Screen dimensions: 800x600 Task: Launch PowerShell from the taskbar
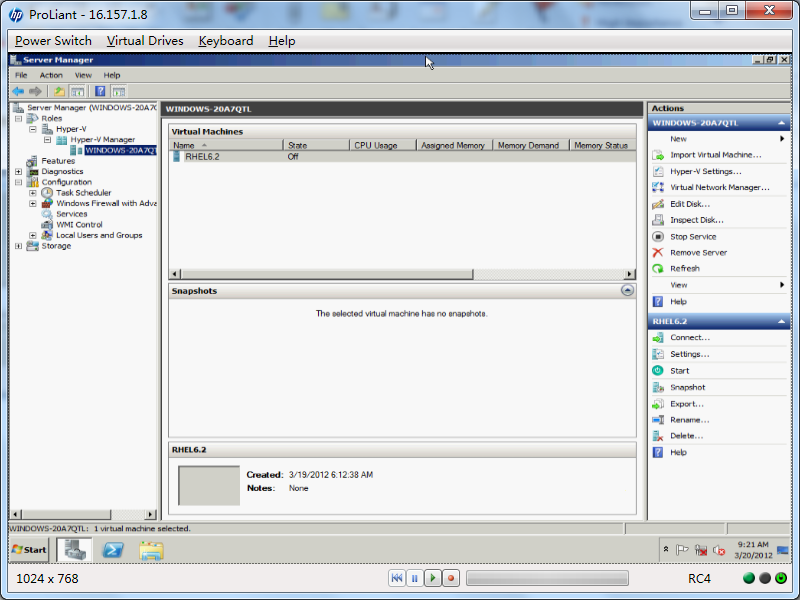tap(113, 550)
